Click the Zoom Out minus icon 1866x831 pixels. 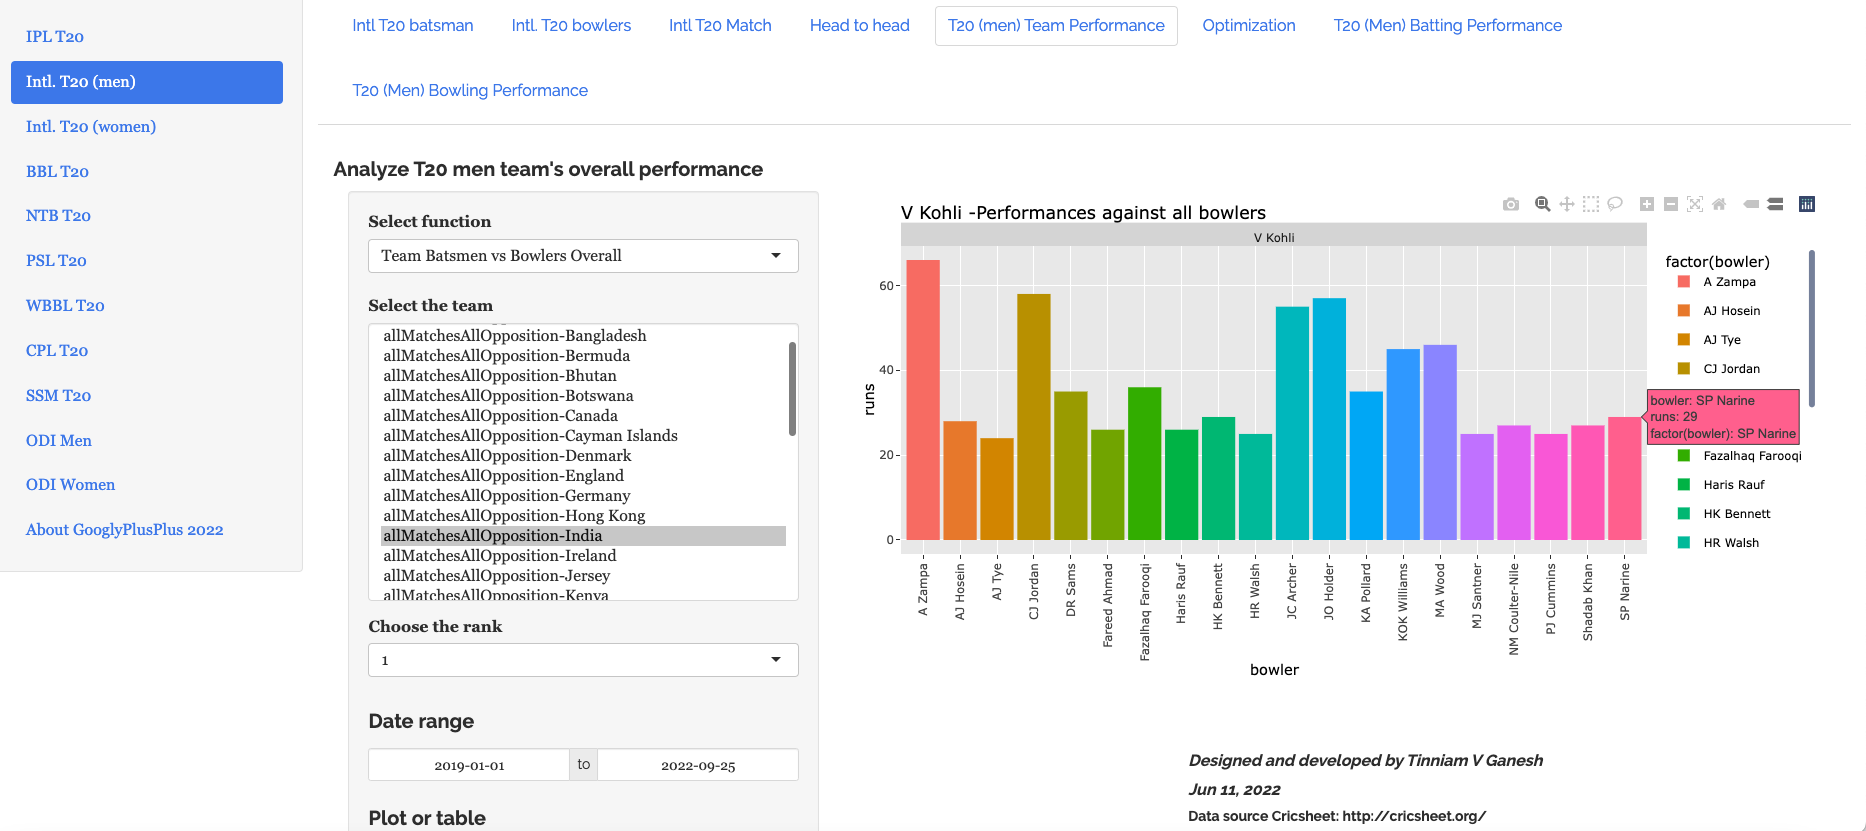tap(1670, 204)
